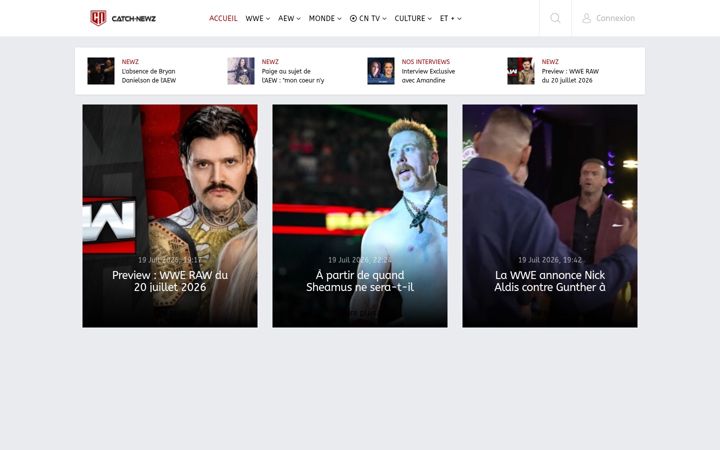The height and width of the screenshot is (450, 720).
Task: Open the Bryan Danielson absence article thumbnail
Action: coord(101,71)
